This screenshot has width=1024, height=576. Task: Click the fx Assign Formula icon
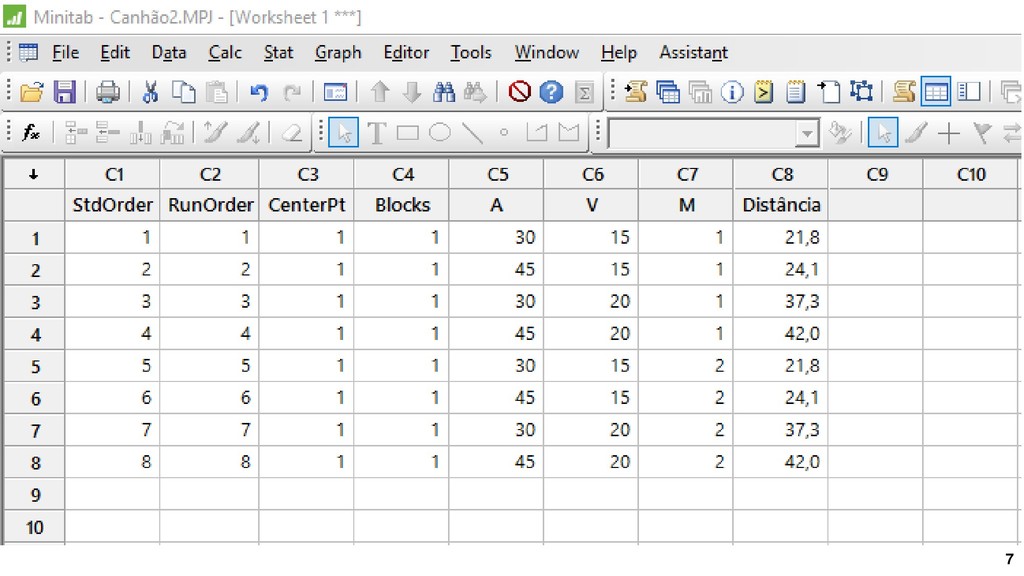(x=31, y=133)
